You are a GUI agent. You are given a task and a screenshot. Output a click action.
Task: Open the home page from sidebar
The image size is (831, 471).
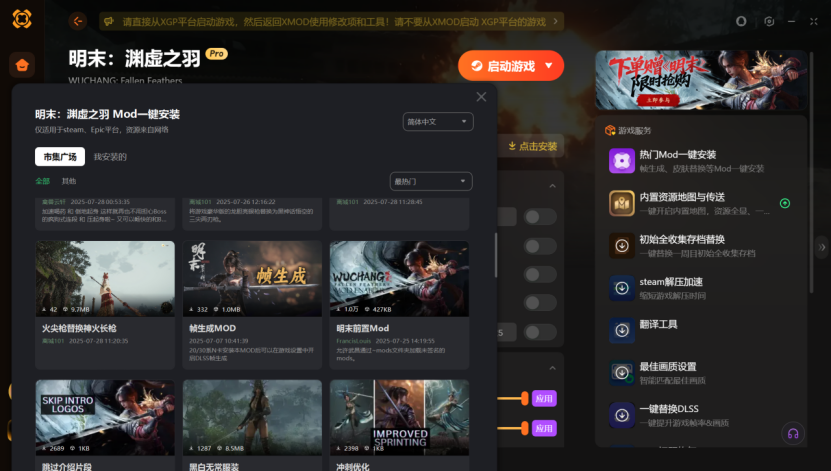[x=22, y=65]
